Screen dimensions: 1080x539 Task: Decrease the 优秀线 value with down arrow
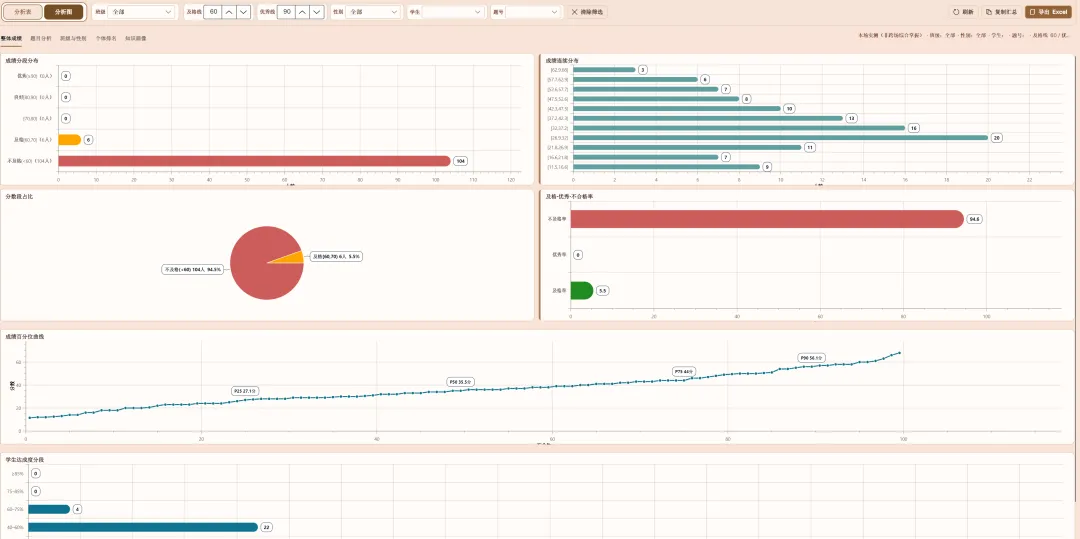coord(317,12)
